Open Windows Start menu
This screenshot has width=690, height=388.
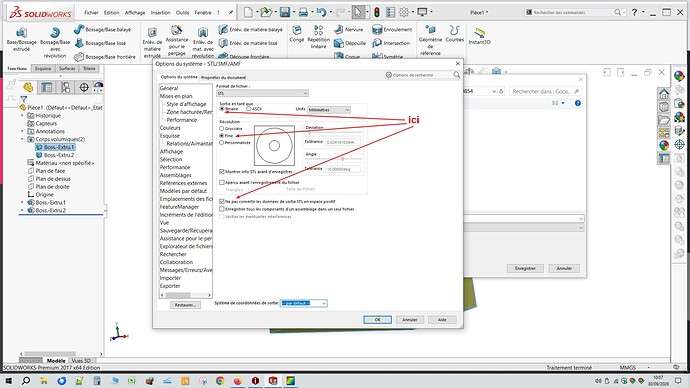click(x=8, y=381)
